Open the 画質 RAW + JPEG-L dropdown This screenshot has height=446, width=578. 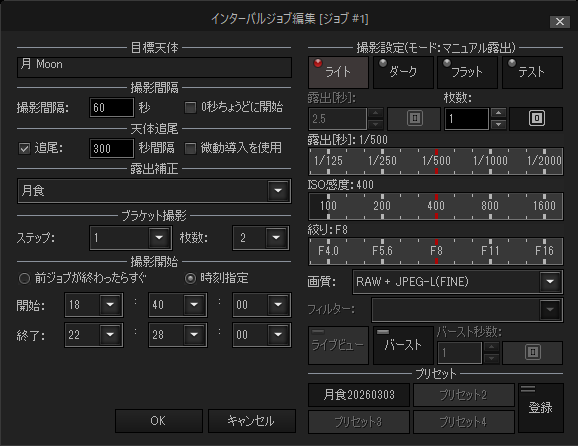click(550, 282)
